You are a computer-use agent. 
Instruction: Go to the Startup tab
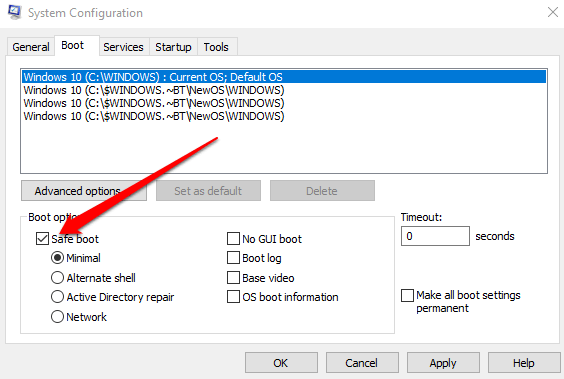click(173, 47)
